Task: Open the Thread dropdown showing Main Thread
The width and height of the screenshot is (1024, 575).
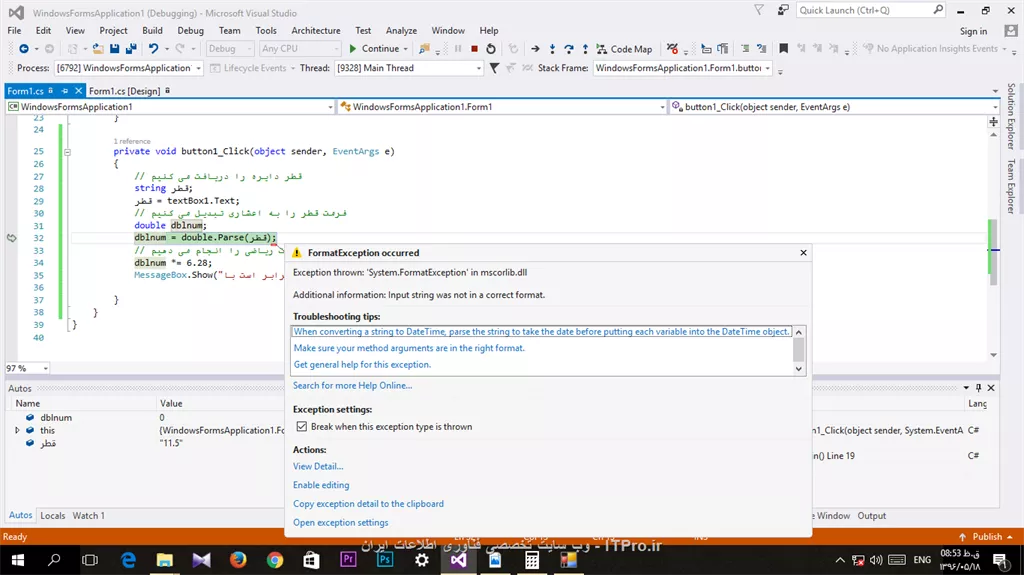Action: [479, 68]
